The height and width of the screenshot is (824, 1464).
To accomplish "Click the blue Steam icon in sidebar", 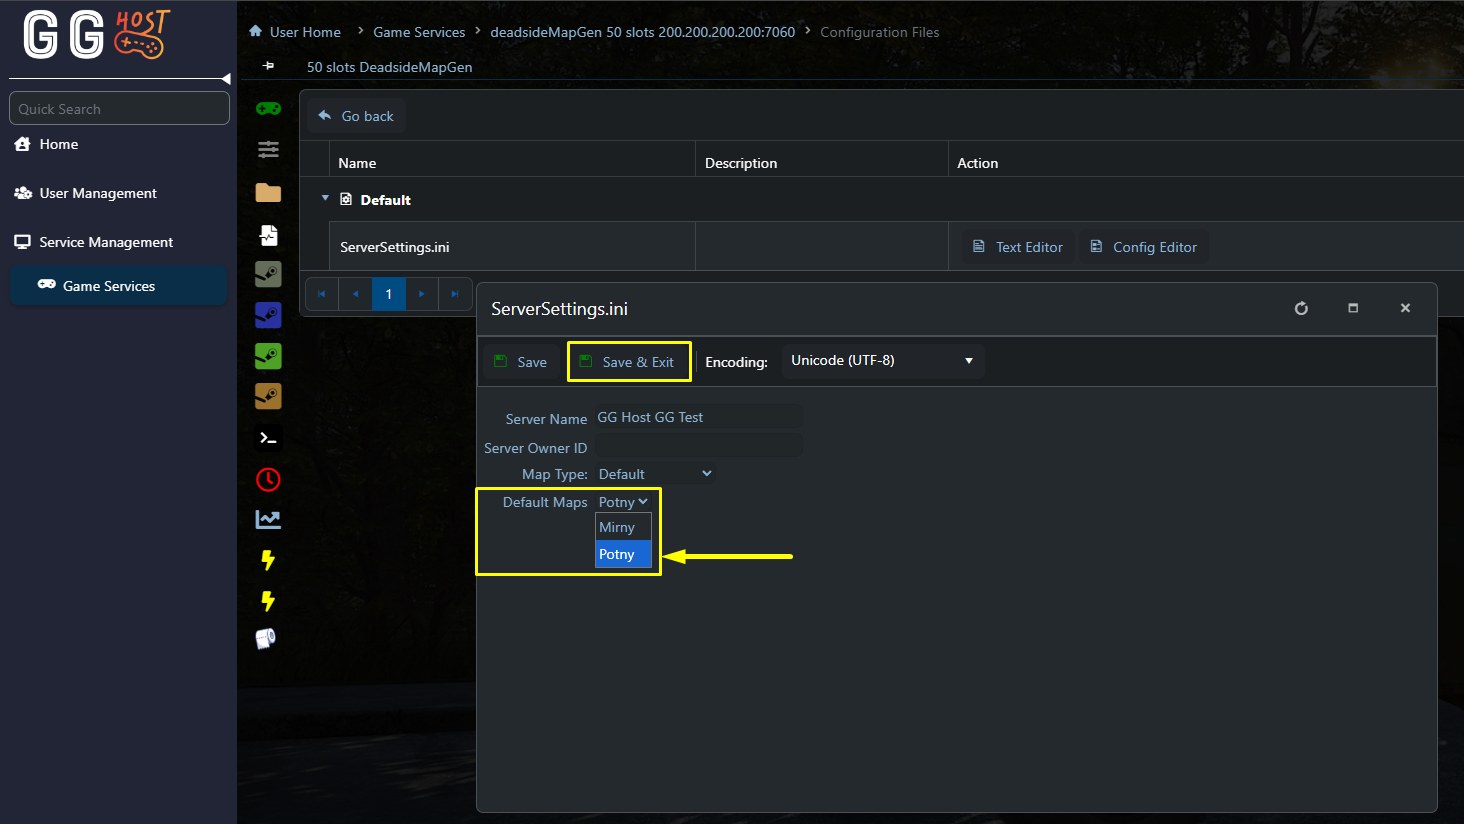I will coord(268,315).
